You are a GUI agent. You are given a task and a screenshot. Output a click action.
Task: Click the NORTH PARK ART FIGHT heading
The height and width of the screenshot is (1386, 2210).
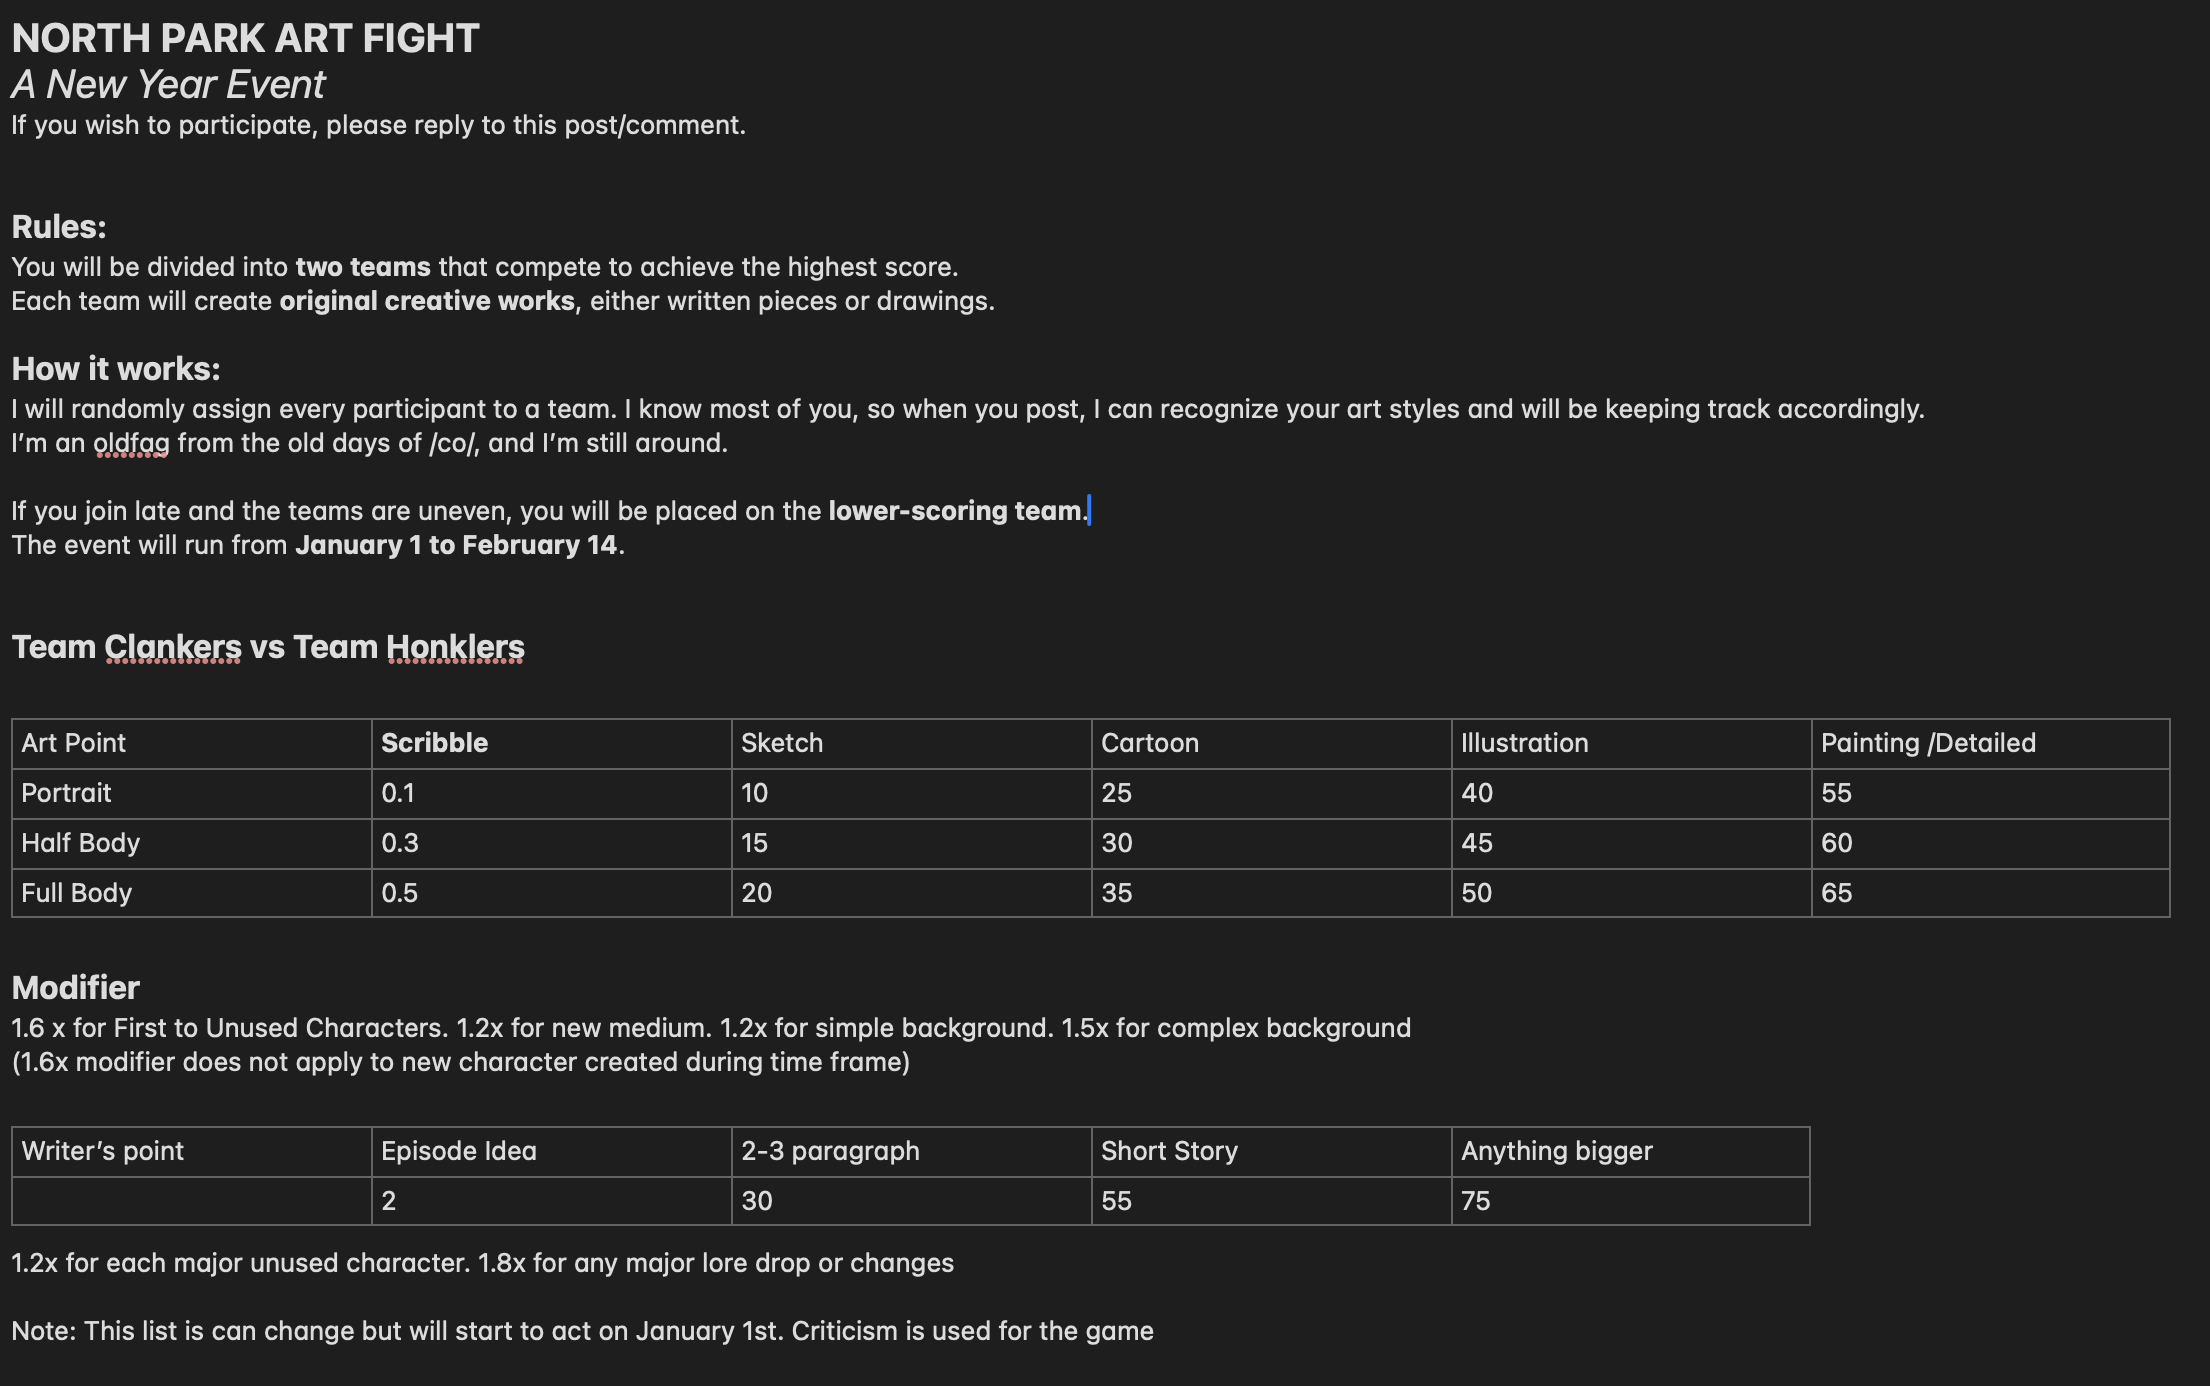point(245,39)
